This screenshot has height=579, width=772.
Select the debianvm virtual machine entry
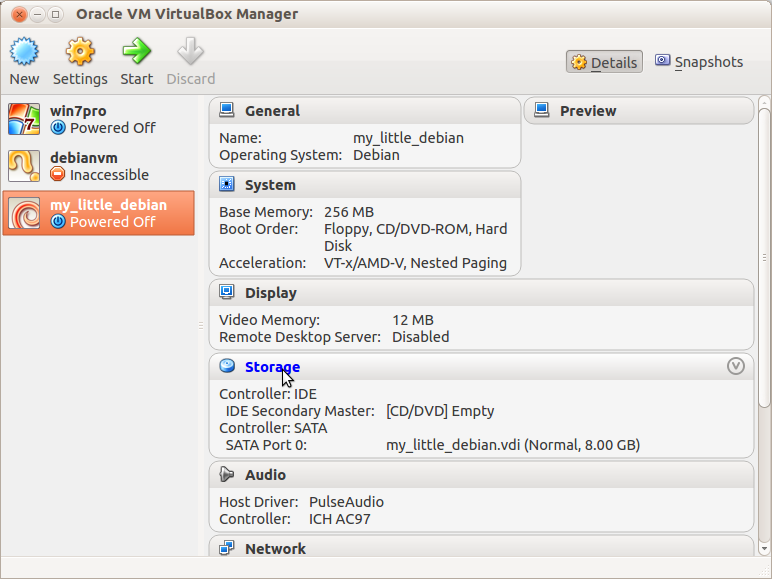pos(98,166)
